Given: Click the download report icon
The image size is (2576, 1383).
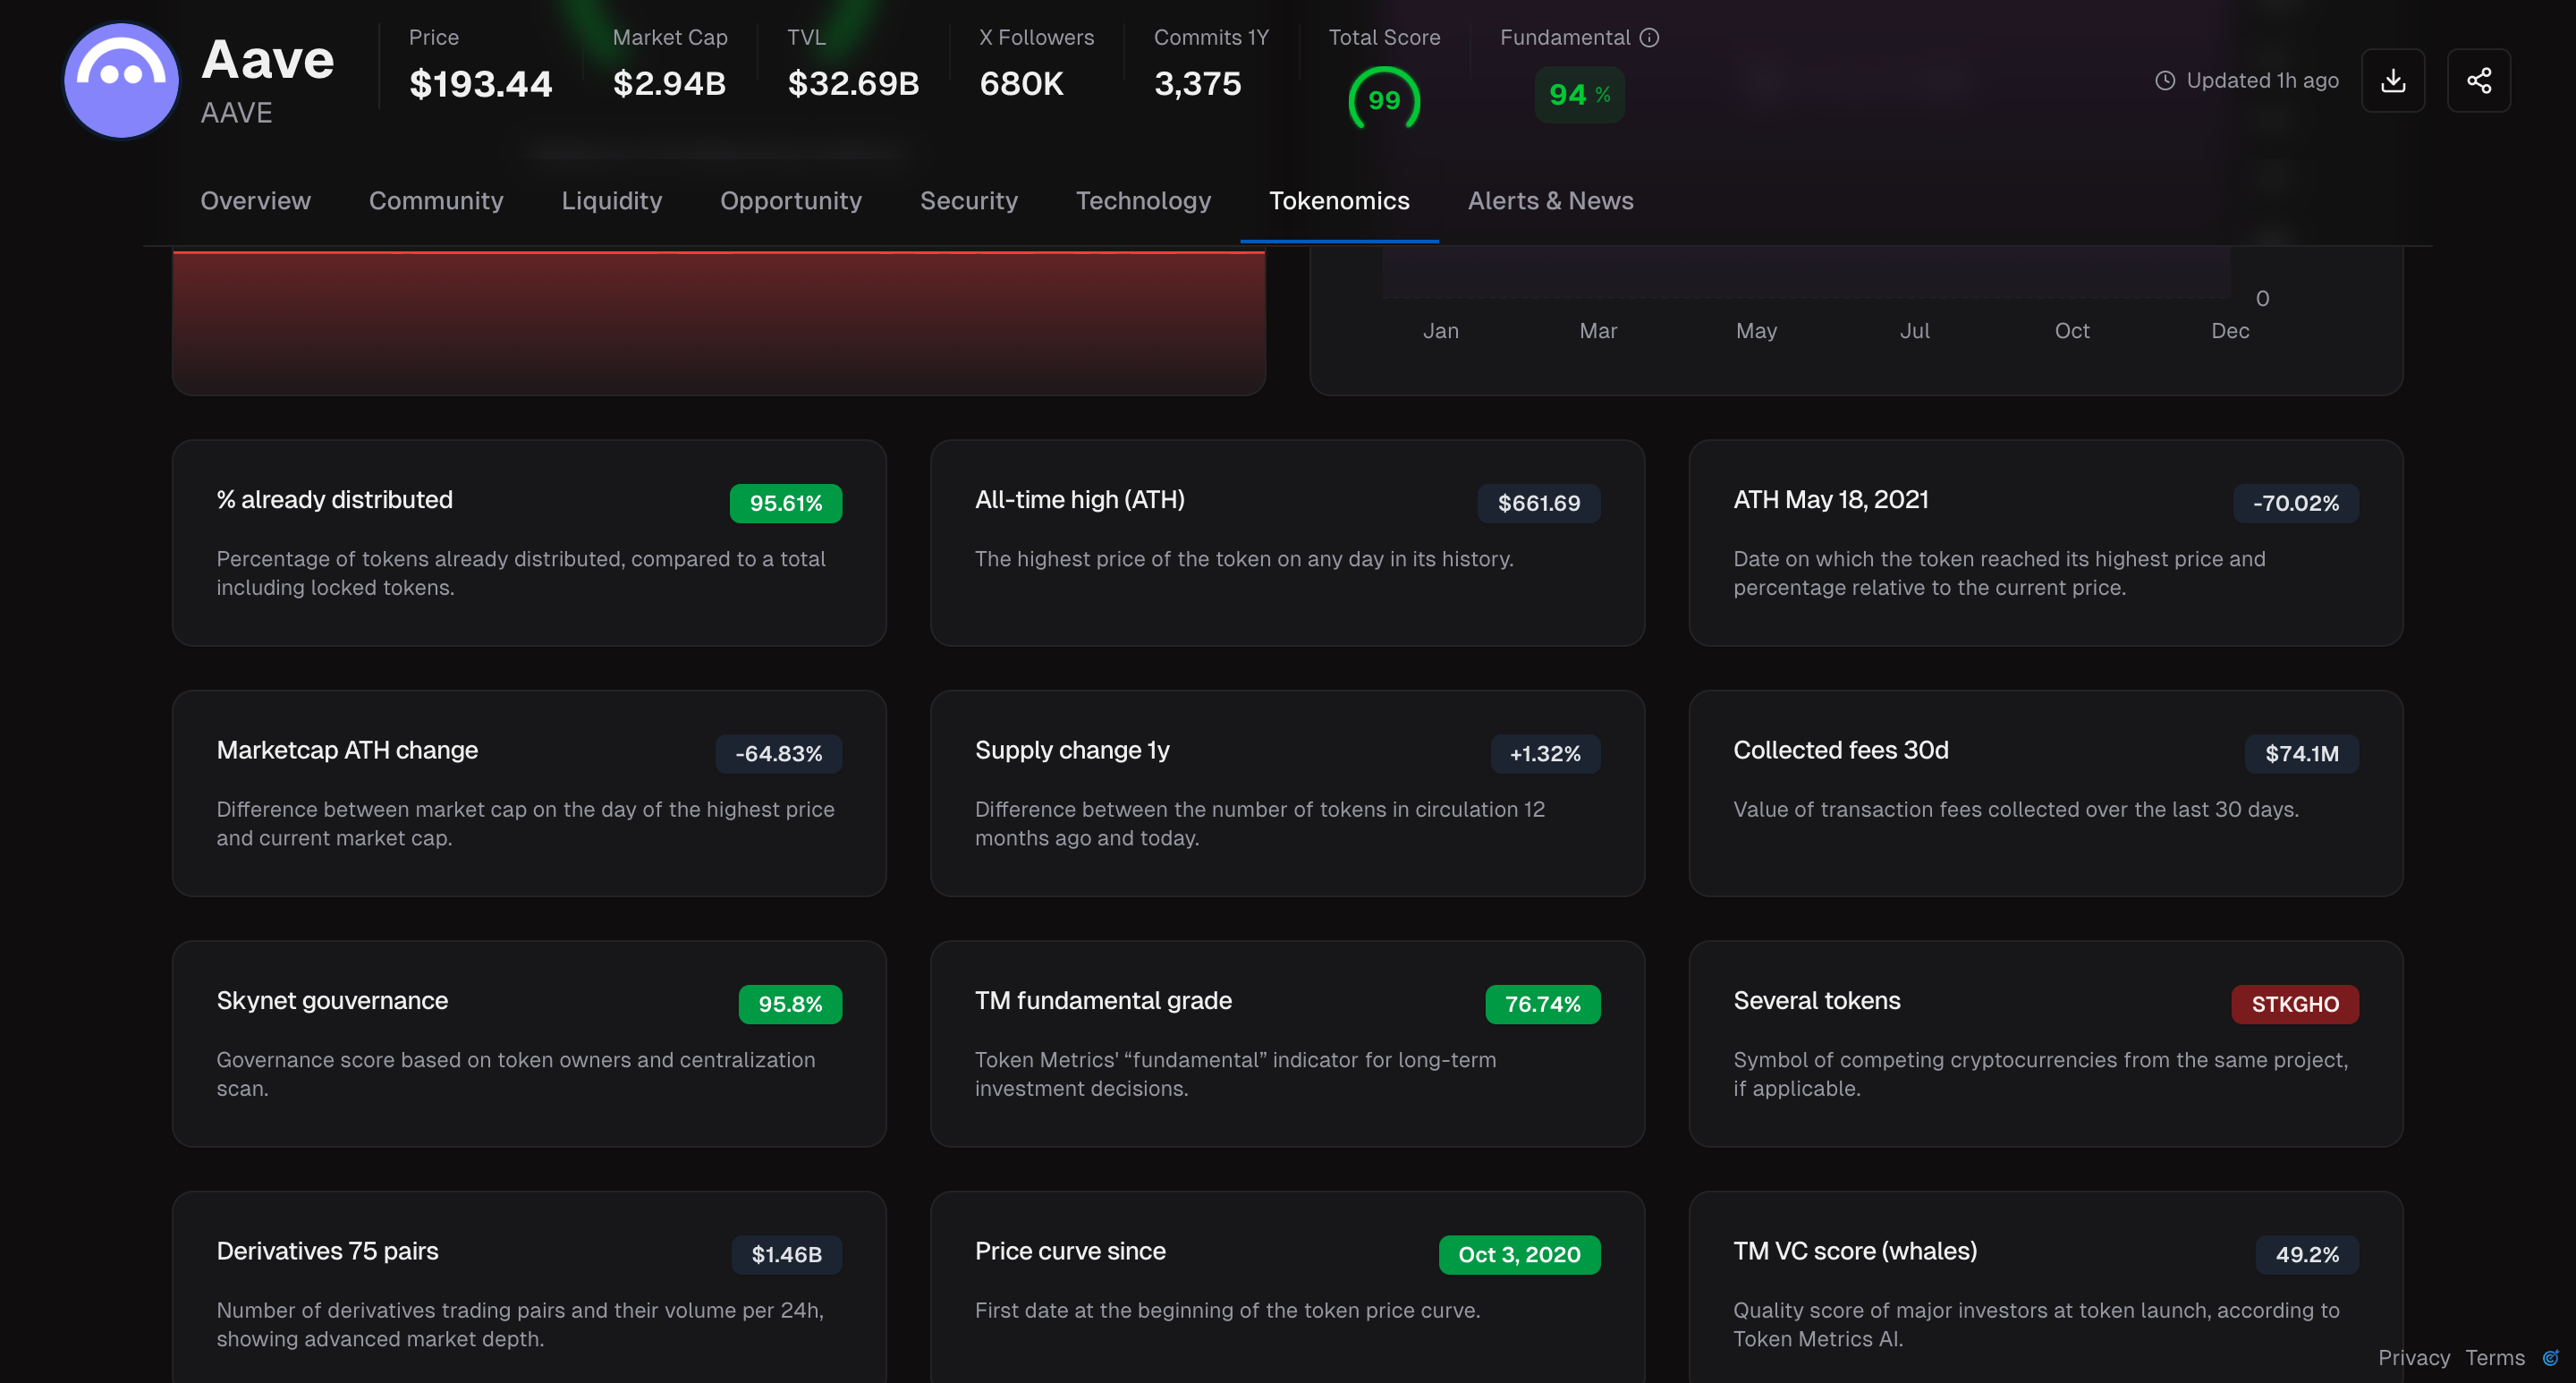Looking at the screenshot, I should pos(2394,80).
